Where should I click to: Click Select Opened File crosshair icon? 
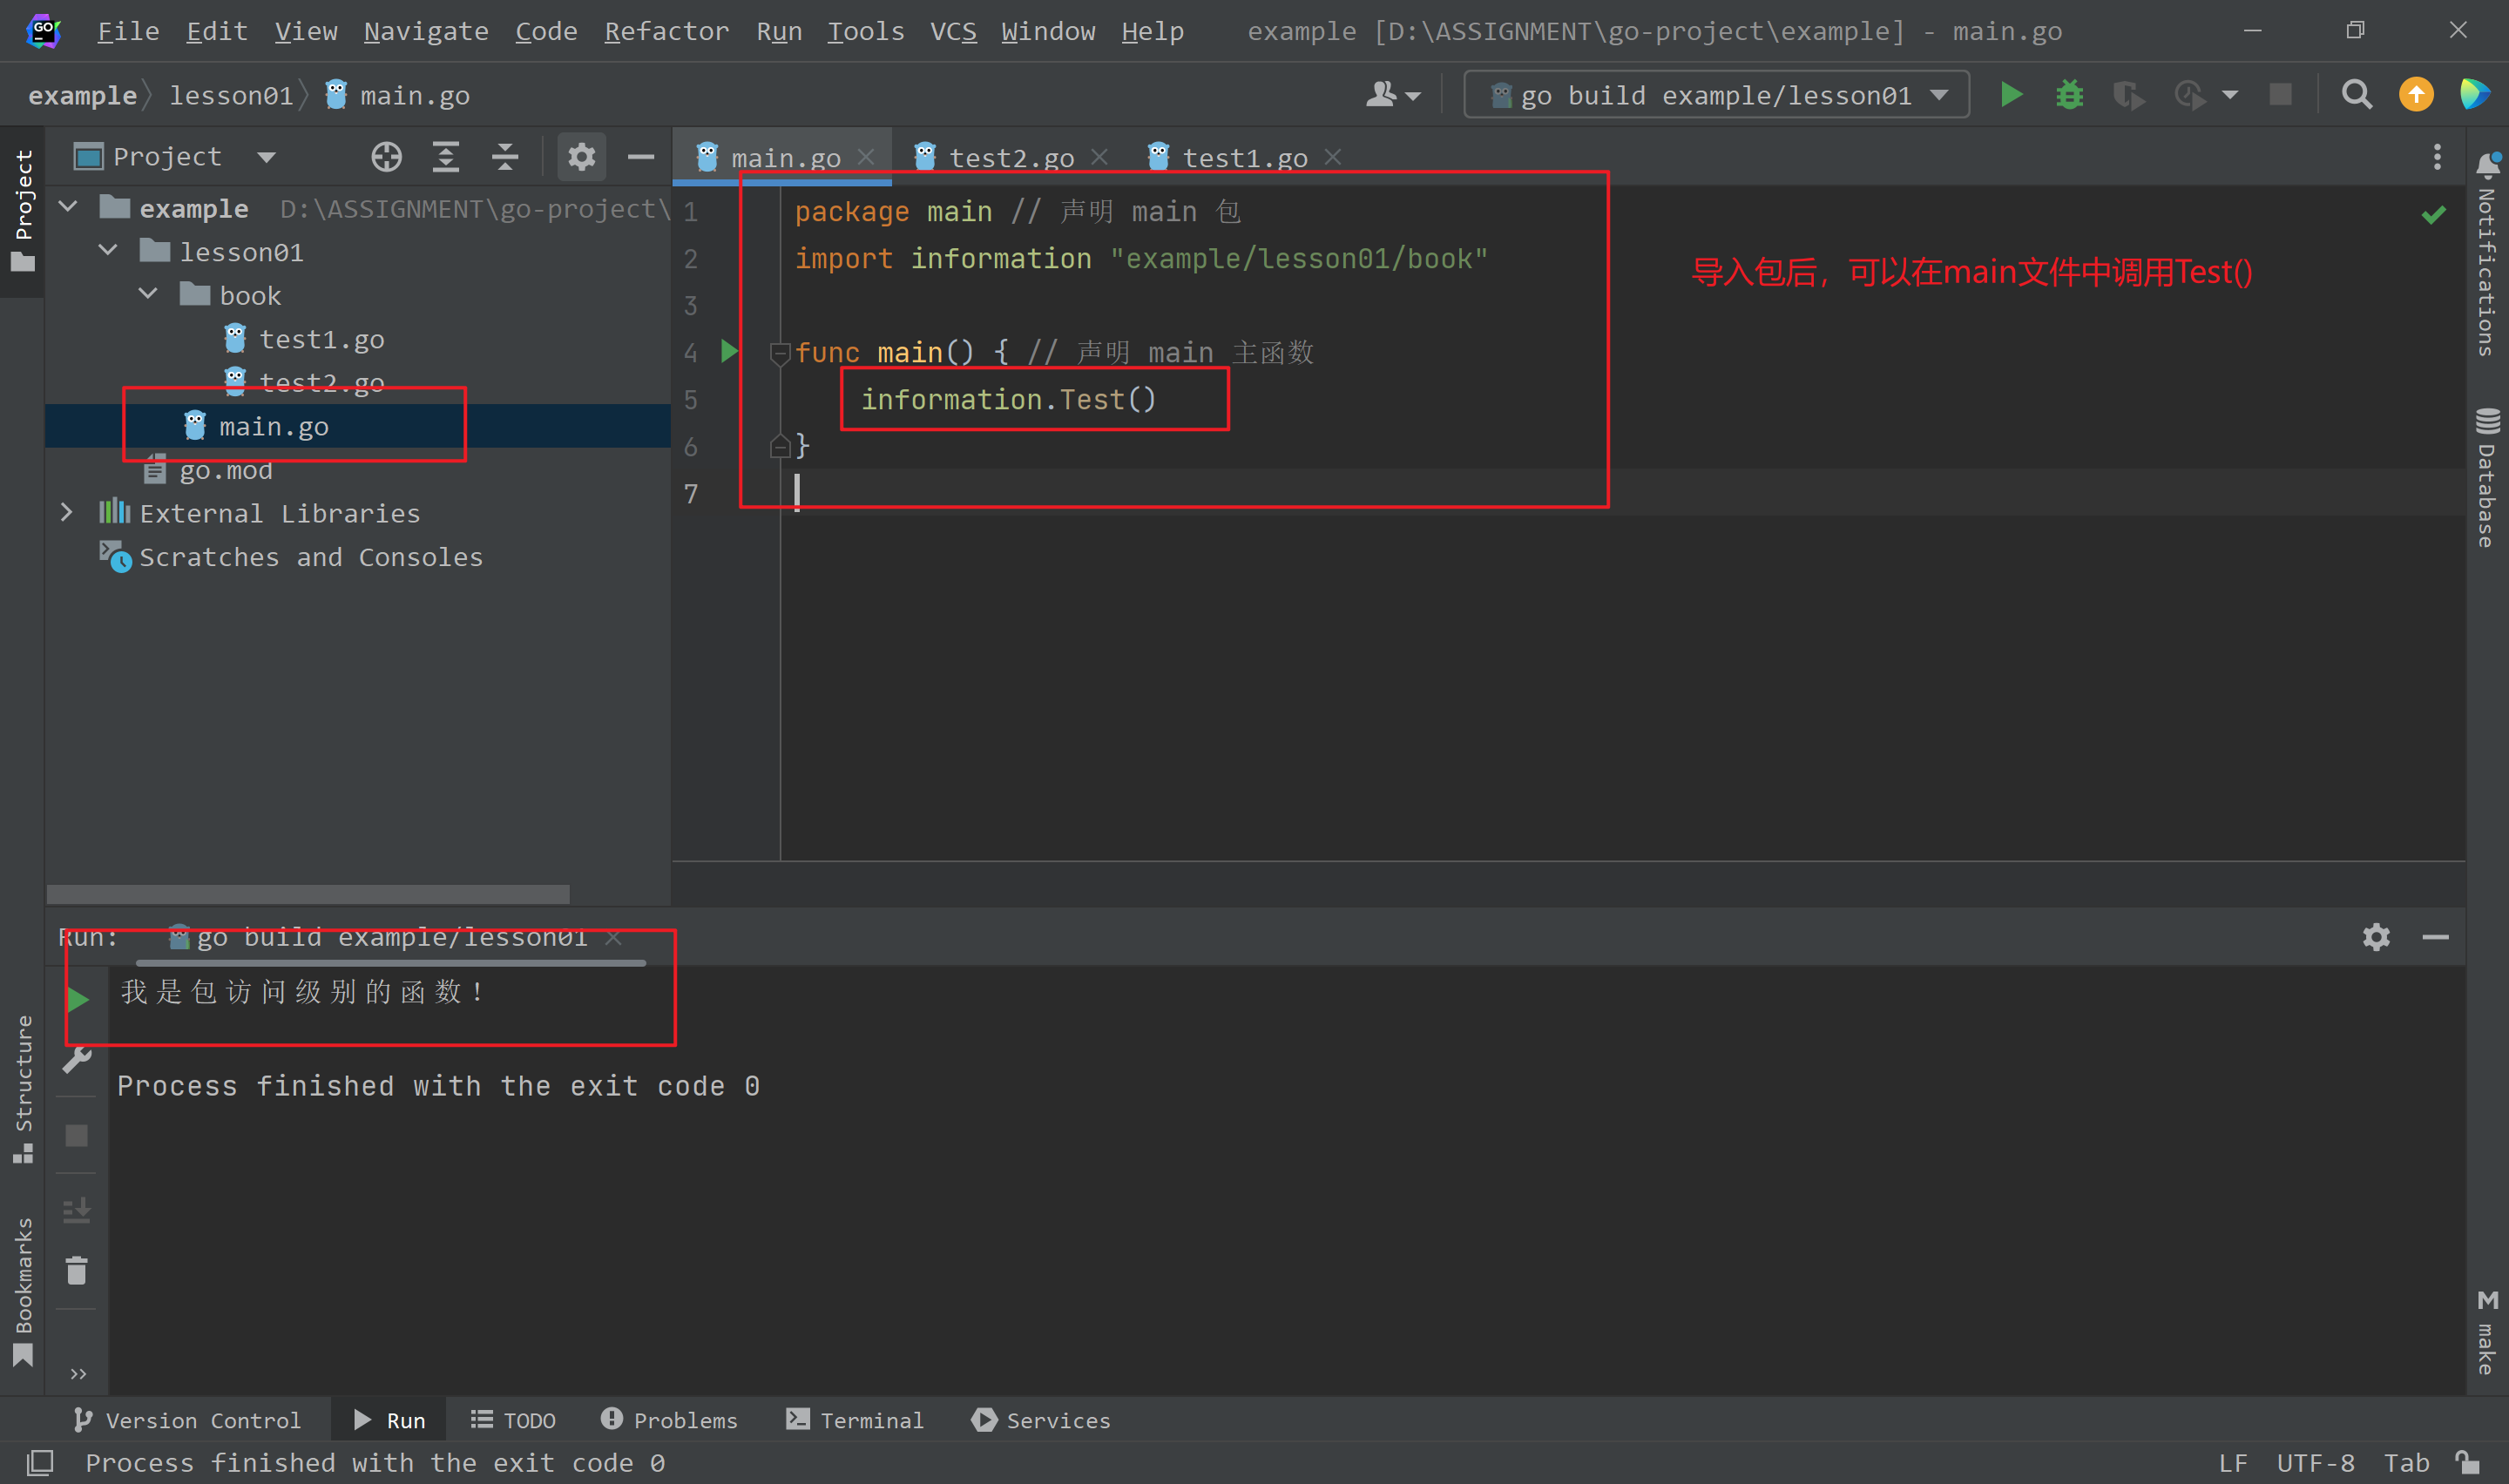click(386, 157)
